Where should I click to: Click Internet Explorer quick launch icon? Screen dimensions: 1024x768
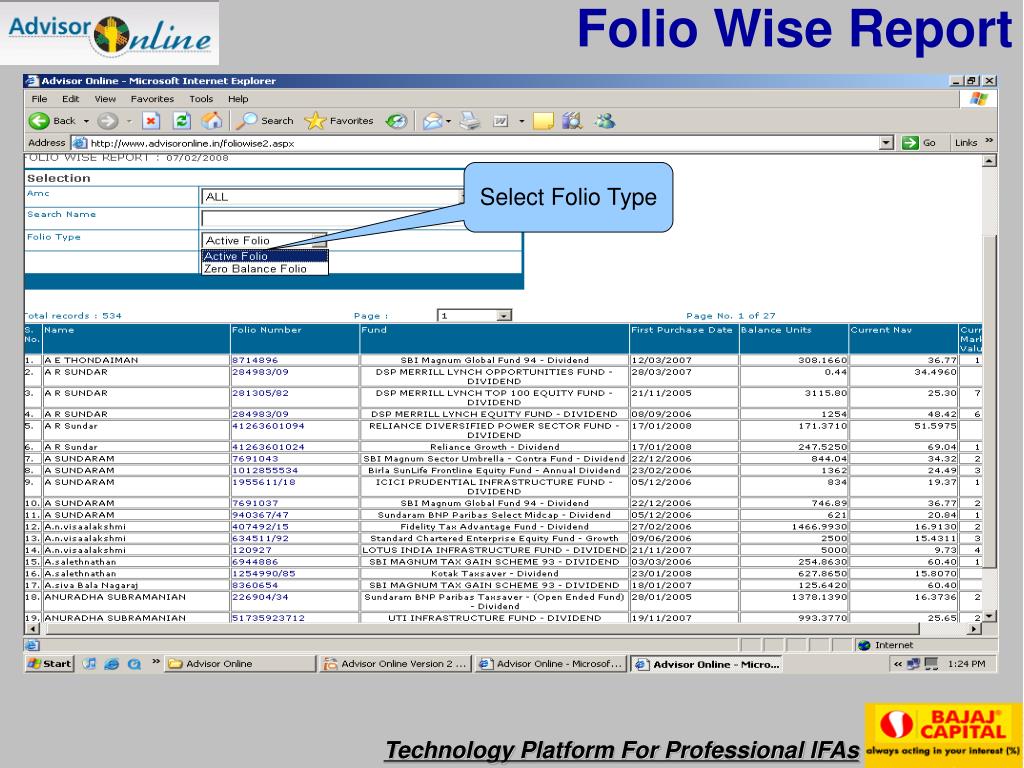click(112, 664)
